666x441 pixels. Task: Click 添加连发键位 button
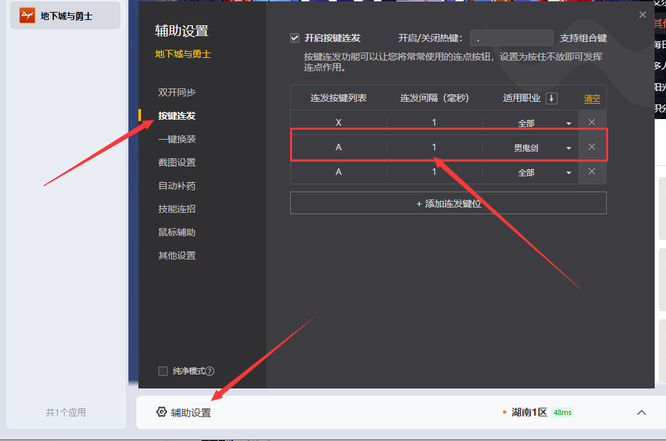coord(448,203)
